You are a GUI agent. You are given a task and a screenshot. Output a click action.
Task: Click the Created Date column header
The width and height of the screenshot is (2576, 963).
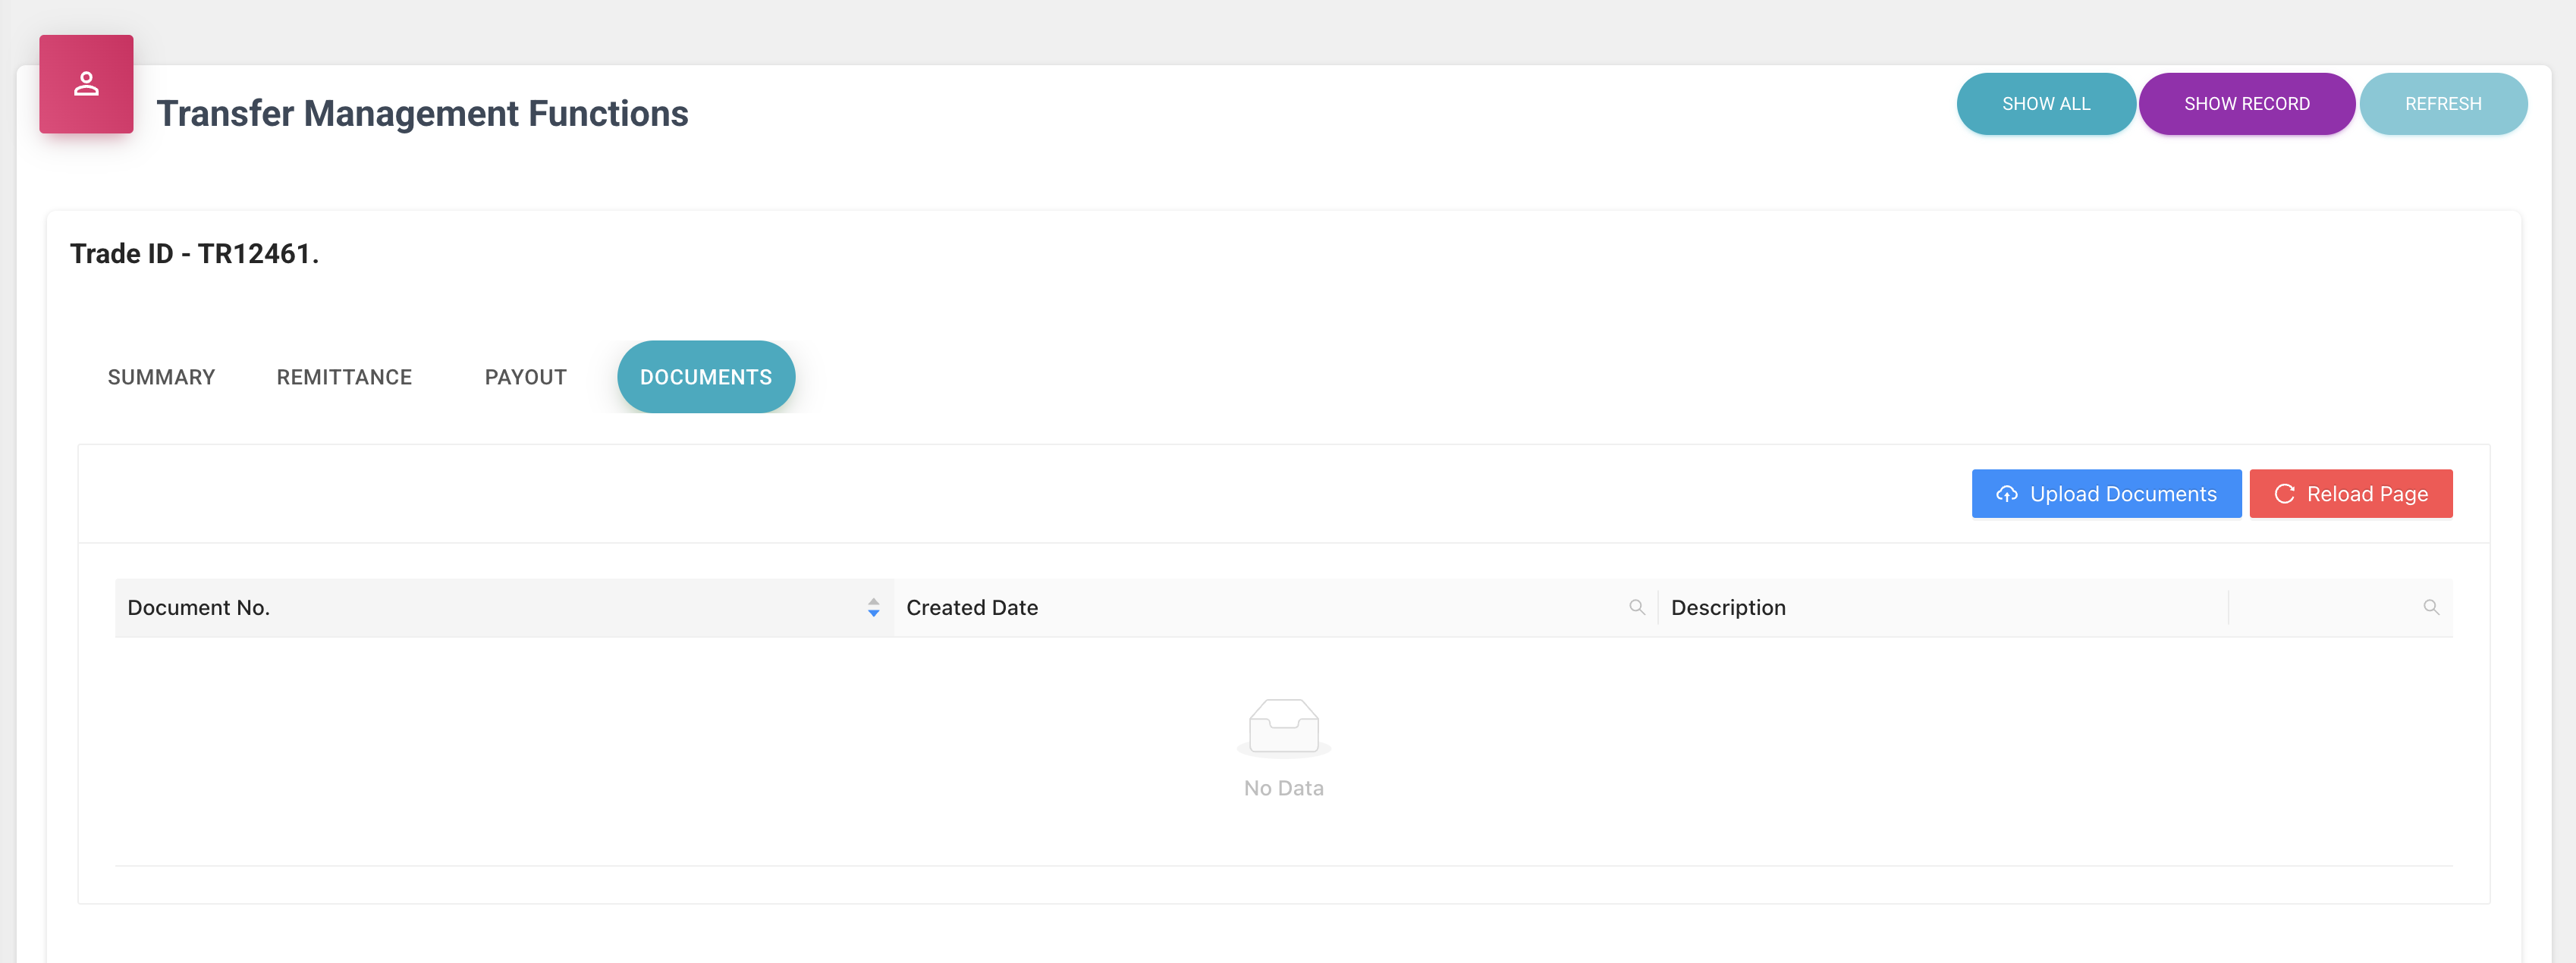[972, 607]
